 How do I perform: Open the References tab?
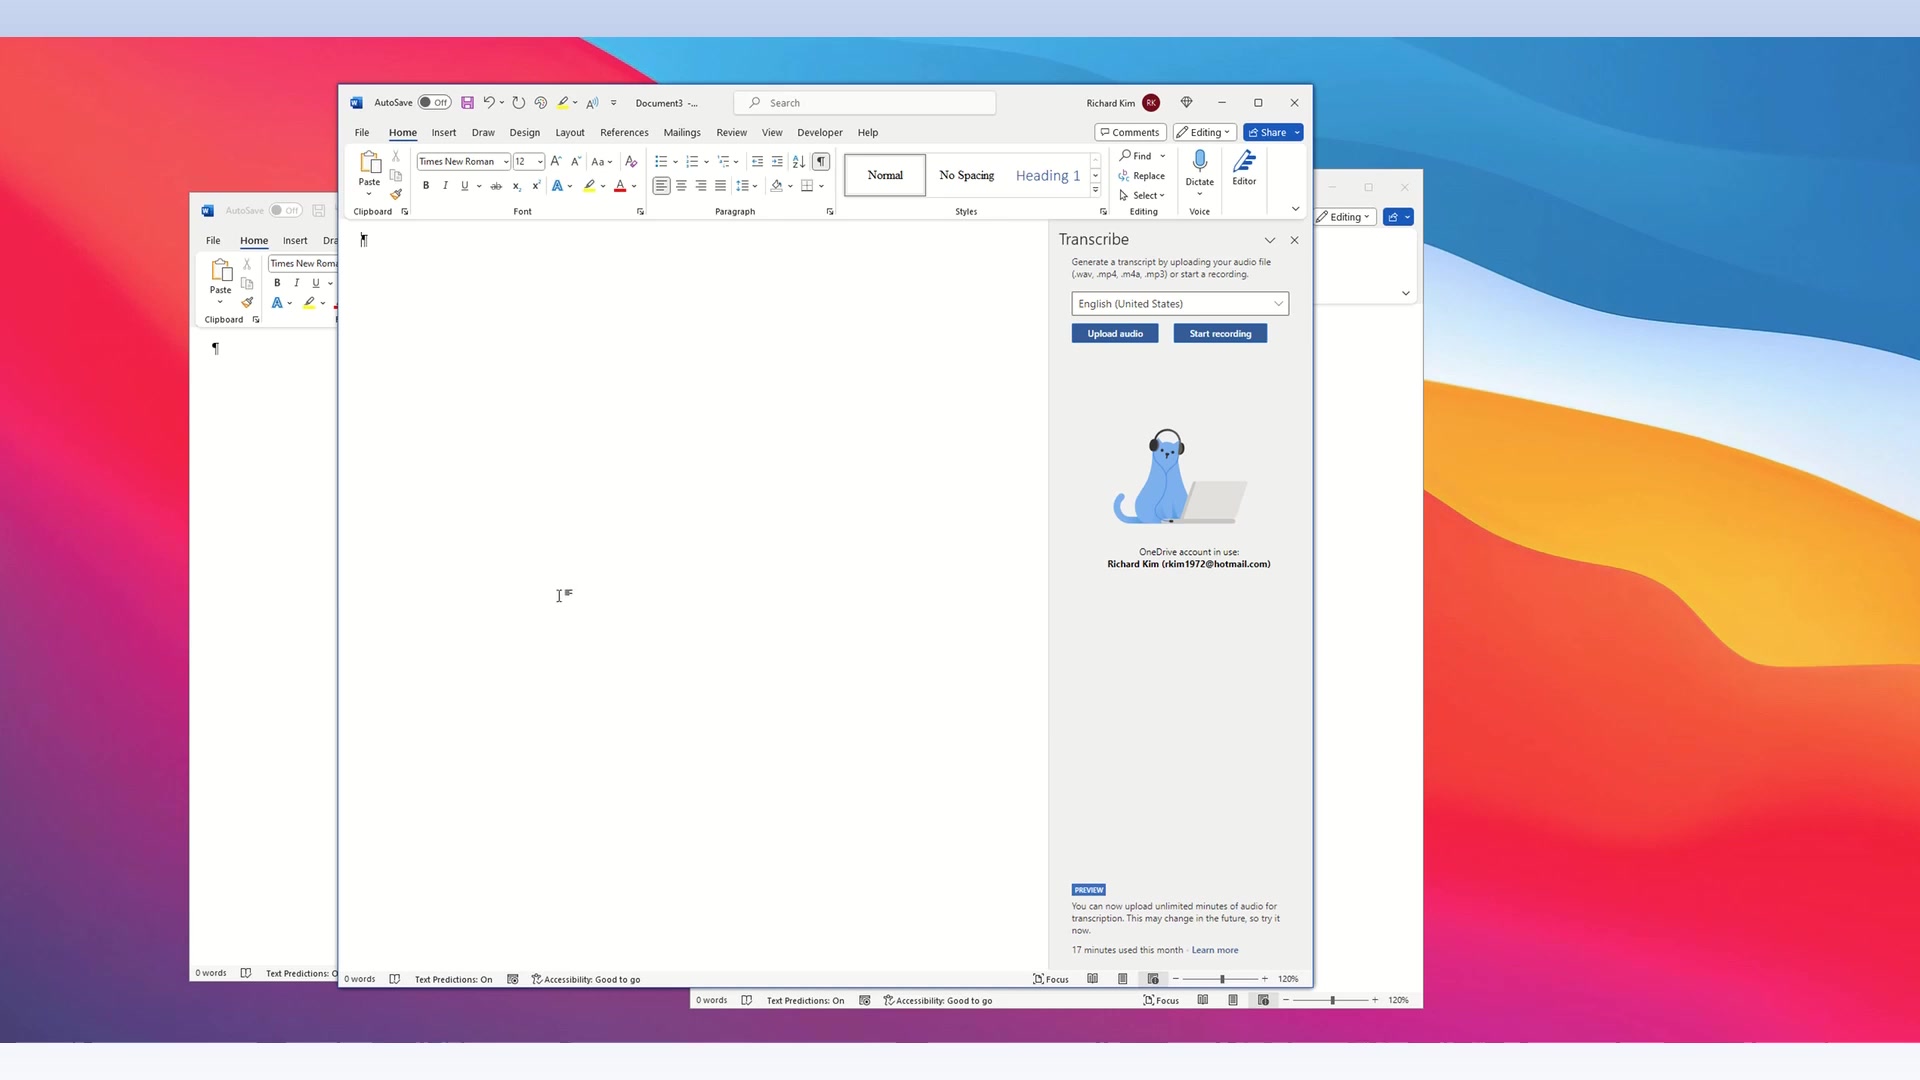click(624, 132)
